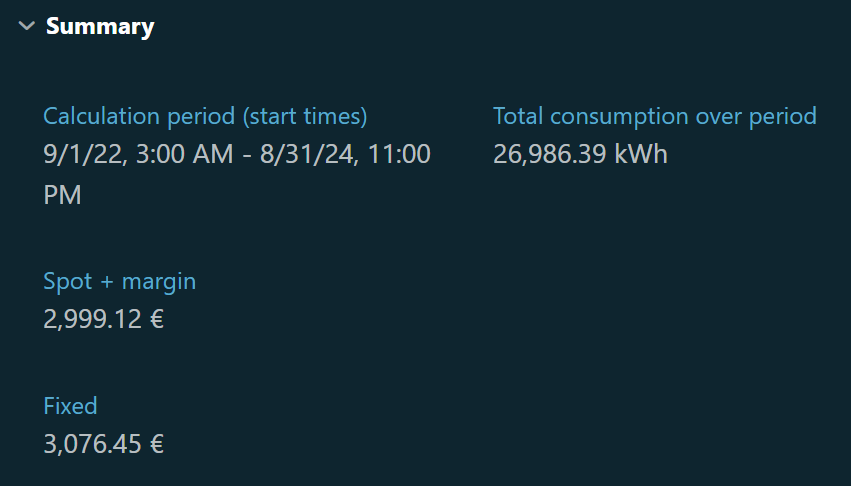Click the PM text on second line
851x486 pixels.
(62, 195)
